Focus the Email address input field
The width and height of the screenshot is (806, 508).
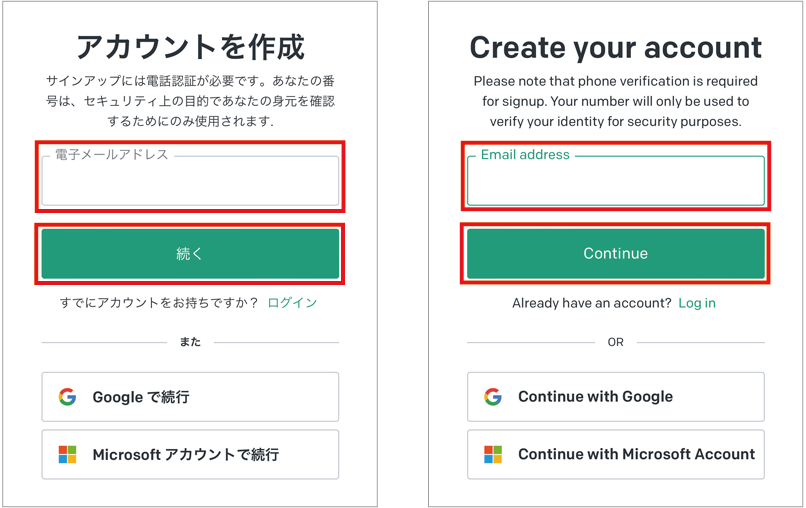616,181
